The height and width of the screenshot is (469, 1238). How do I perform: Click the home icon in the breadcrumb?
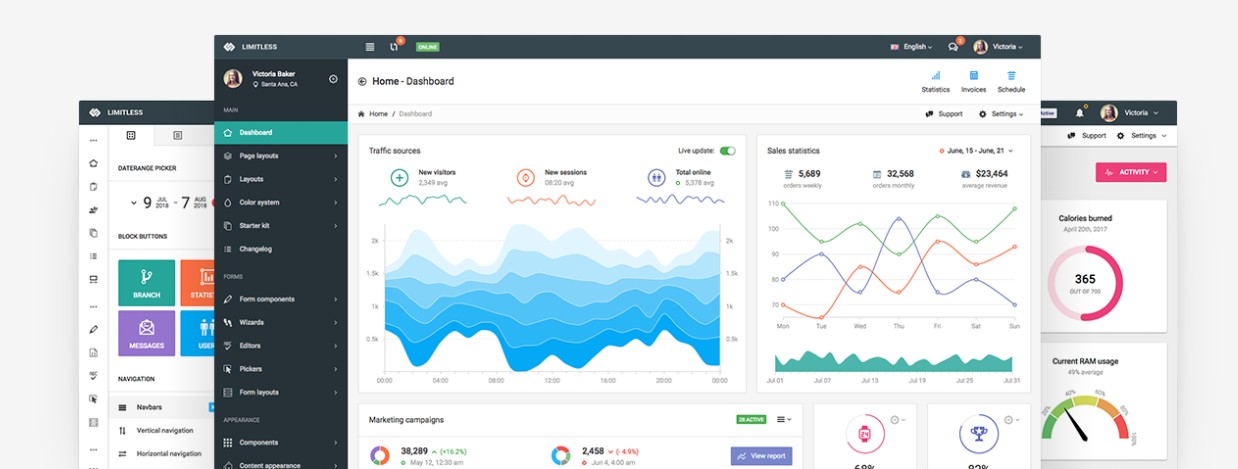[x=362, y=114]
